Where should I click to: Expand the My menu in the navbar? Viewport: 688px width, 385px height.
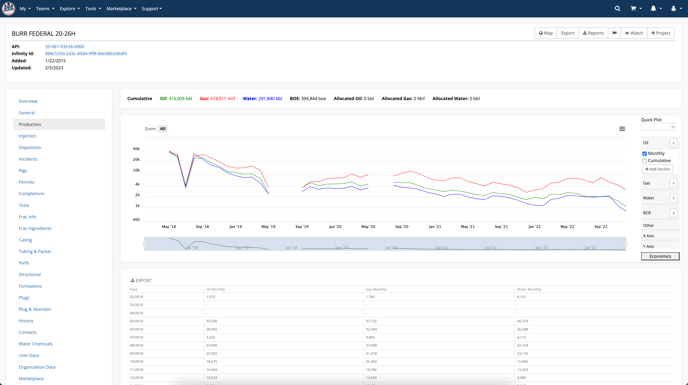[x=25, y=8]
